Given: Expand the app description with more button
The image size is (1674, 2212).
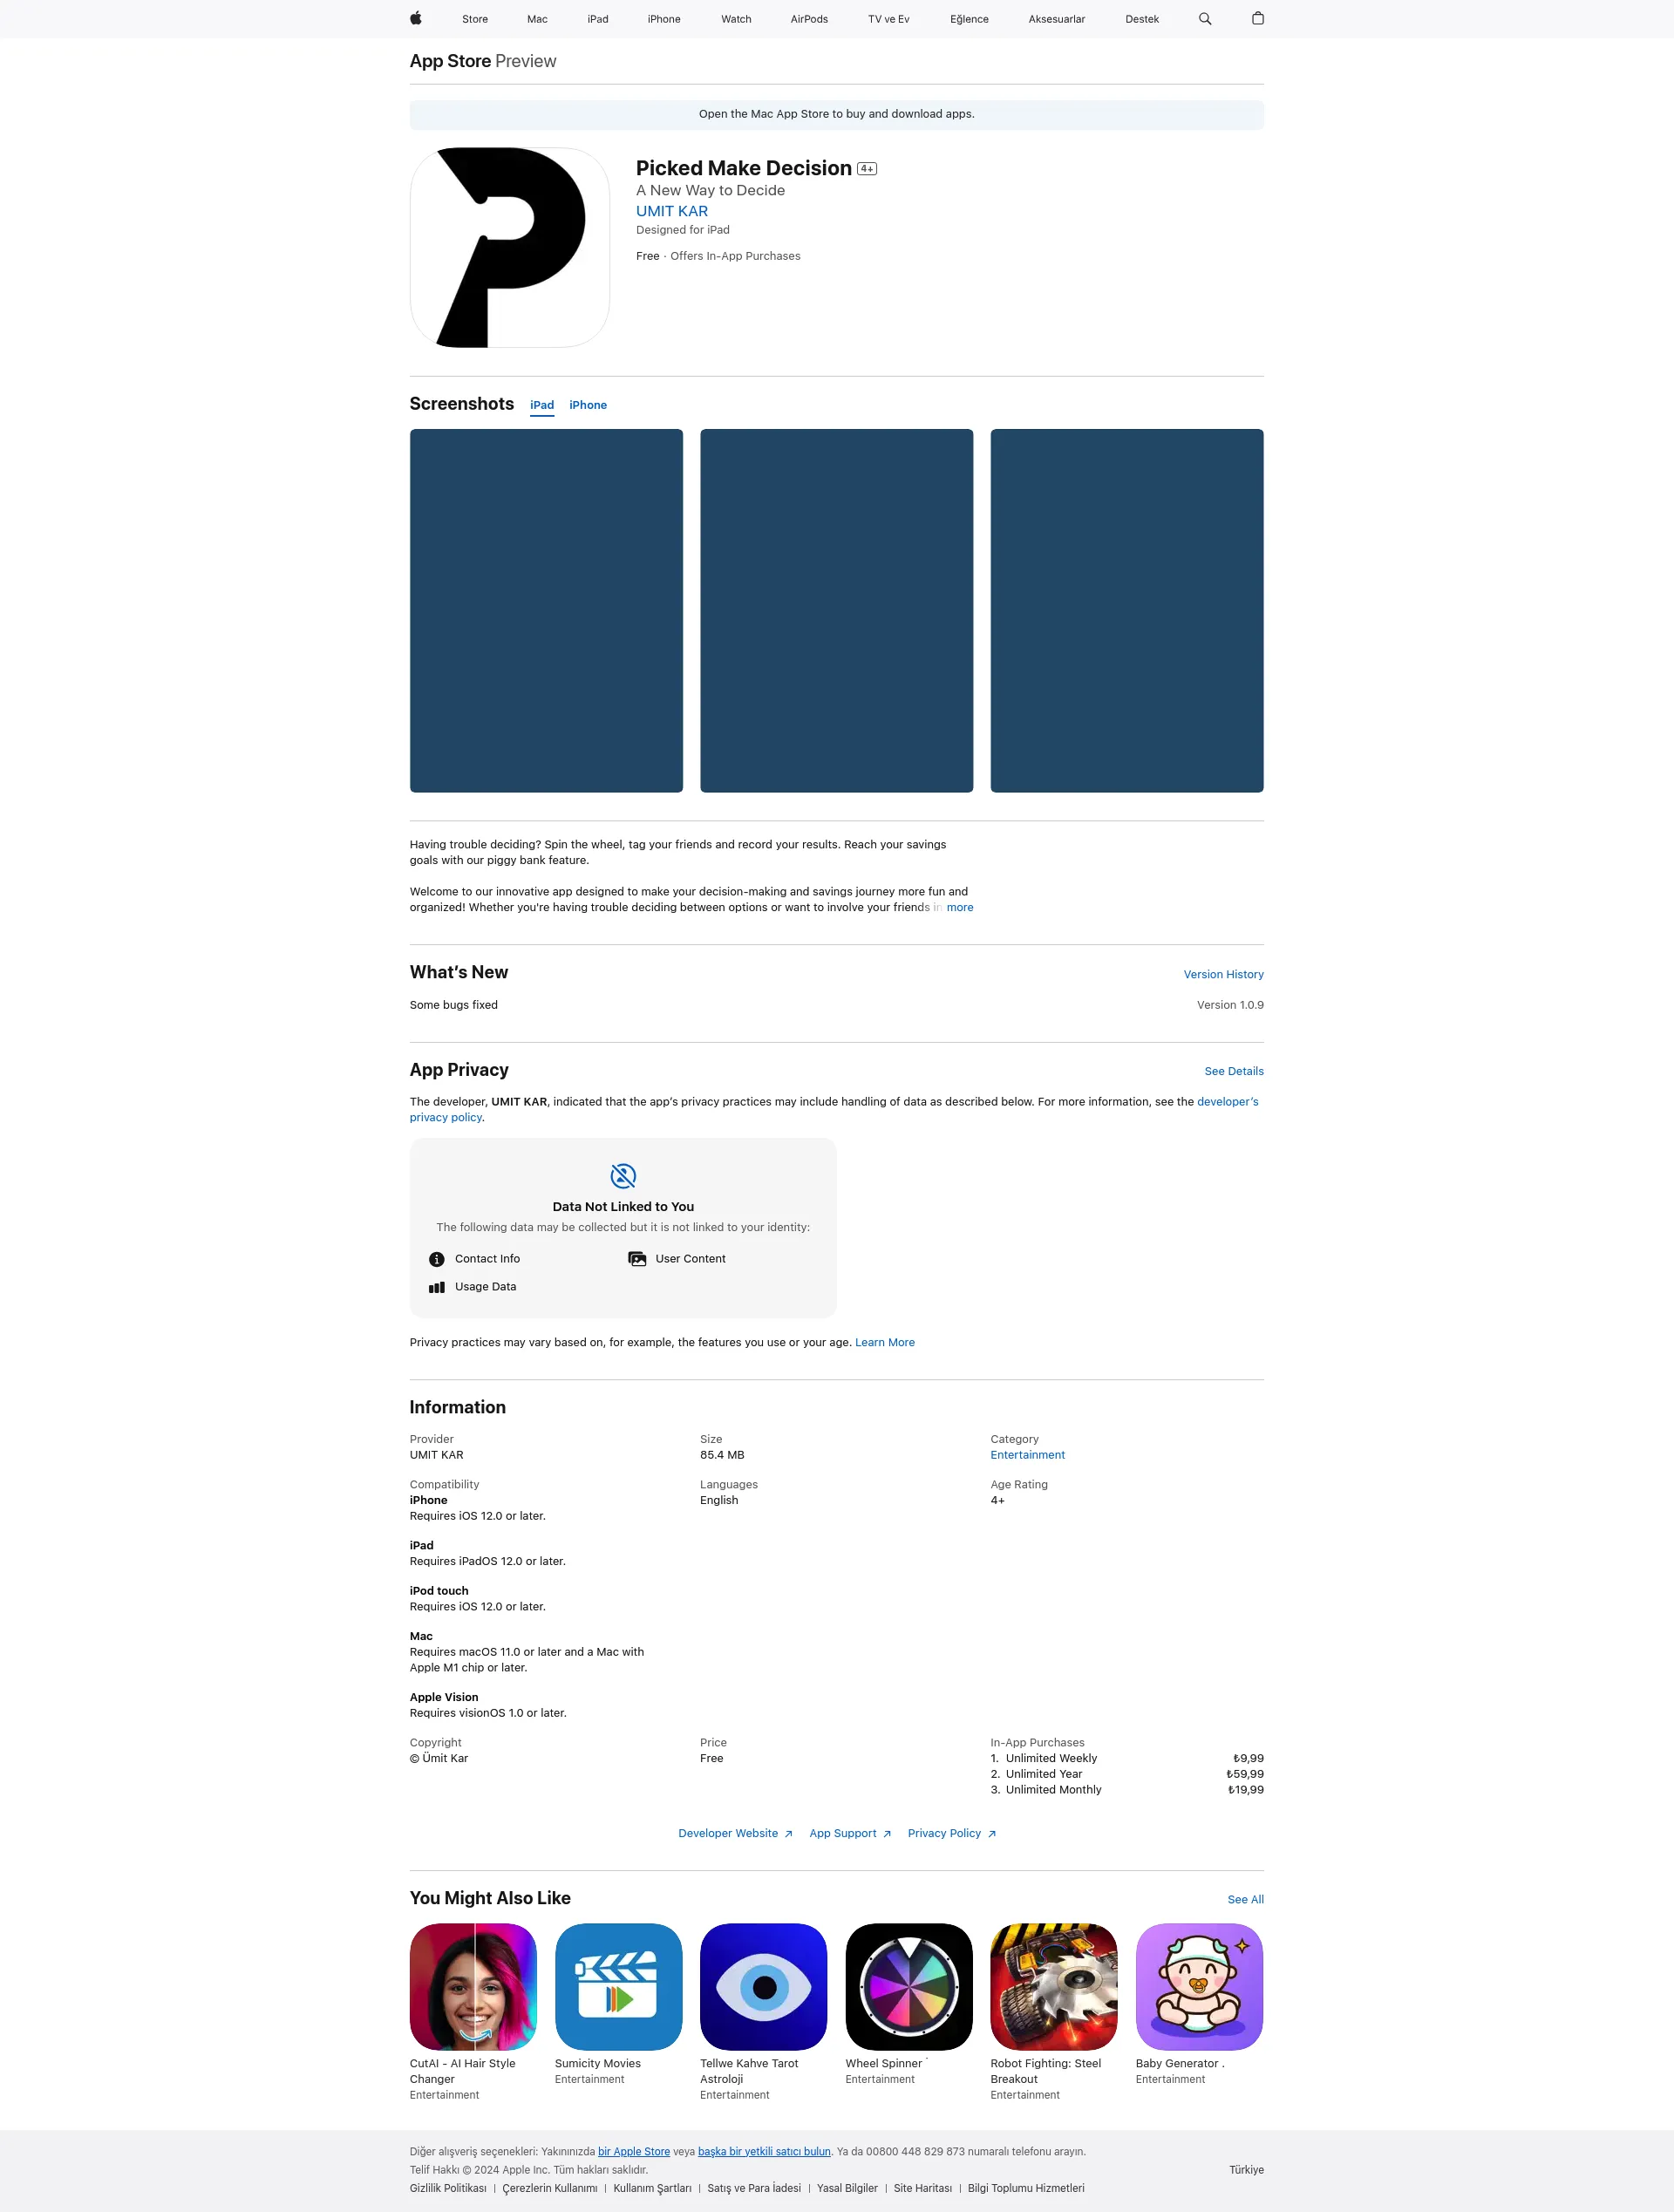Looking at the screenshot, I should tap(960, 908).
